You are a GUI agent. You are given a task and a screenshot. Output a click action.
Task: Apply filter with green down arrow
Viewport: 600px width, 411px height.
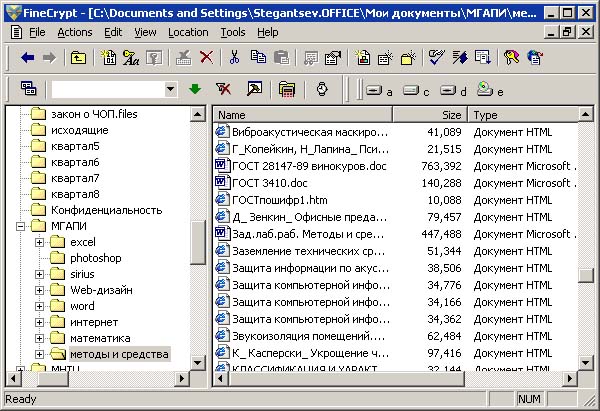pyautogui.click(x=195, y=89)
